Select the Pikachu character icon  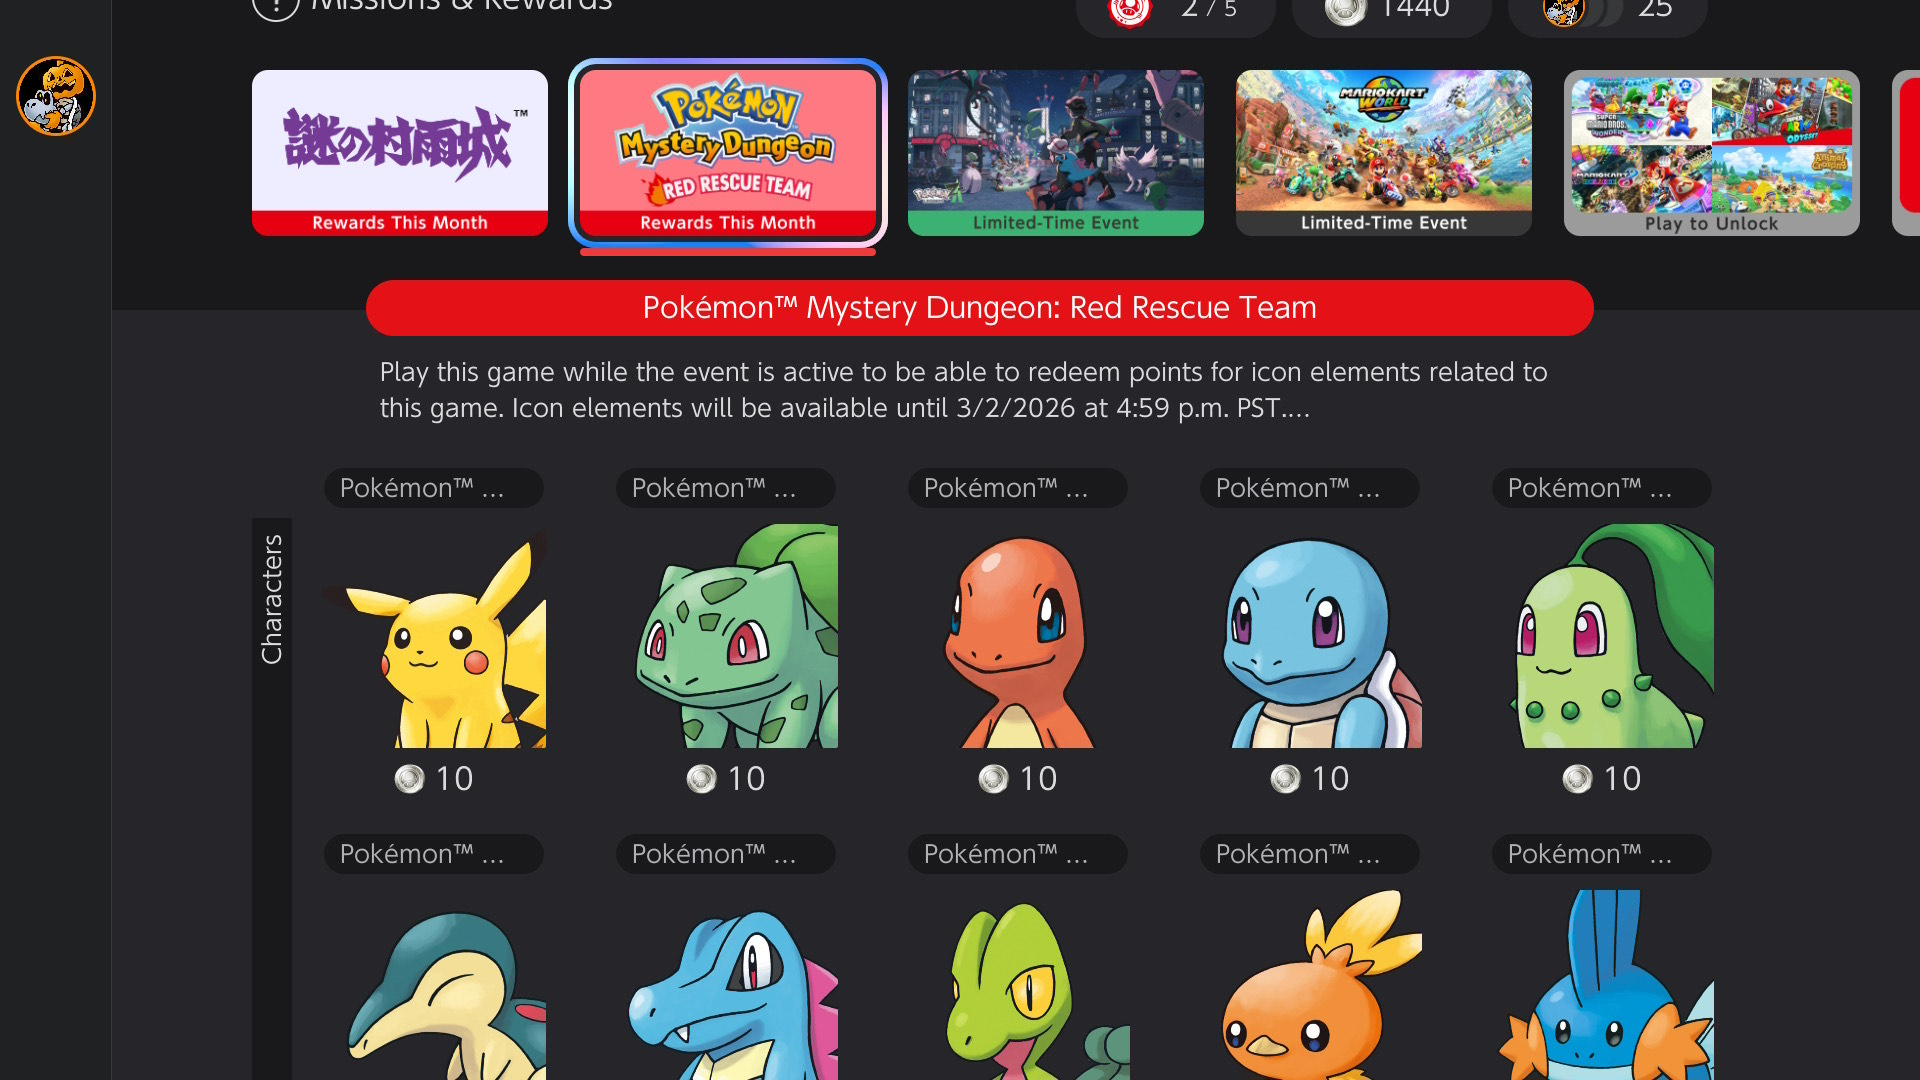(435, 636)
